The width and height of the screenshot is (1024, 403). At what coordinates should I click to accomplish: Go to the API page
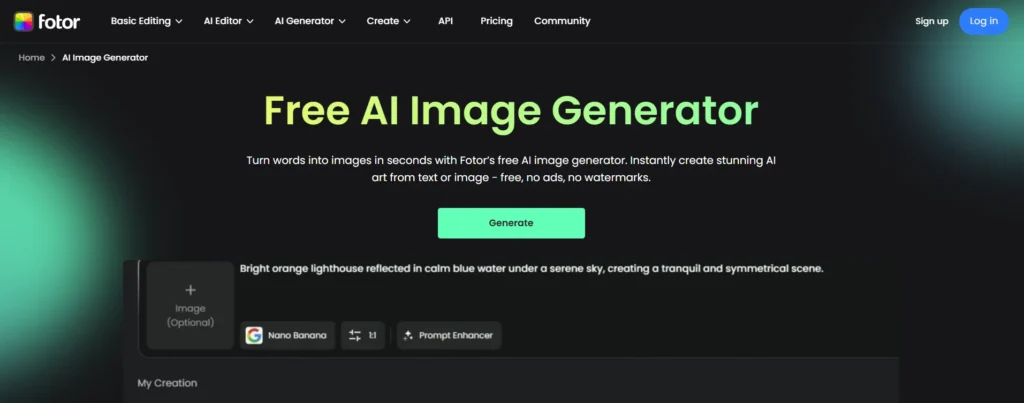tap(445, 21)
